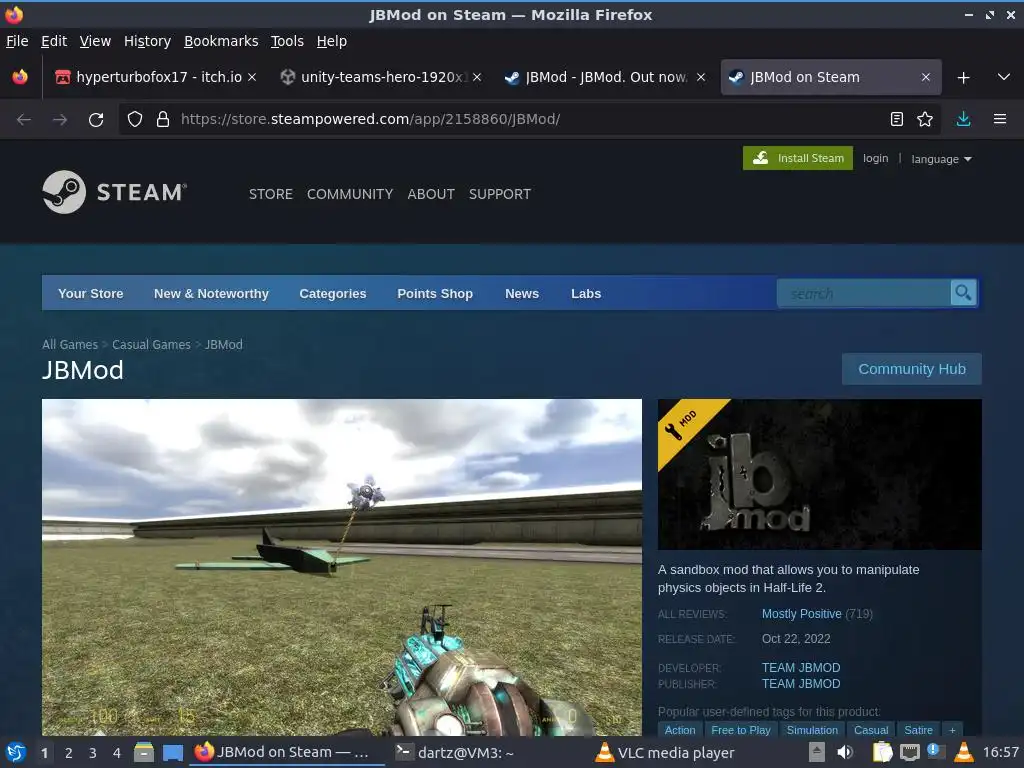
Task: Click the URL address bar
Action: pyautogui.click(x=529, y=119)
